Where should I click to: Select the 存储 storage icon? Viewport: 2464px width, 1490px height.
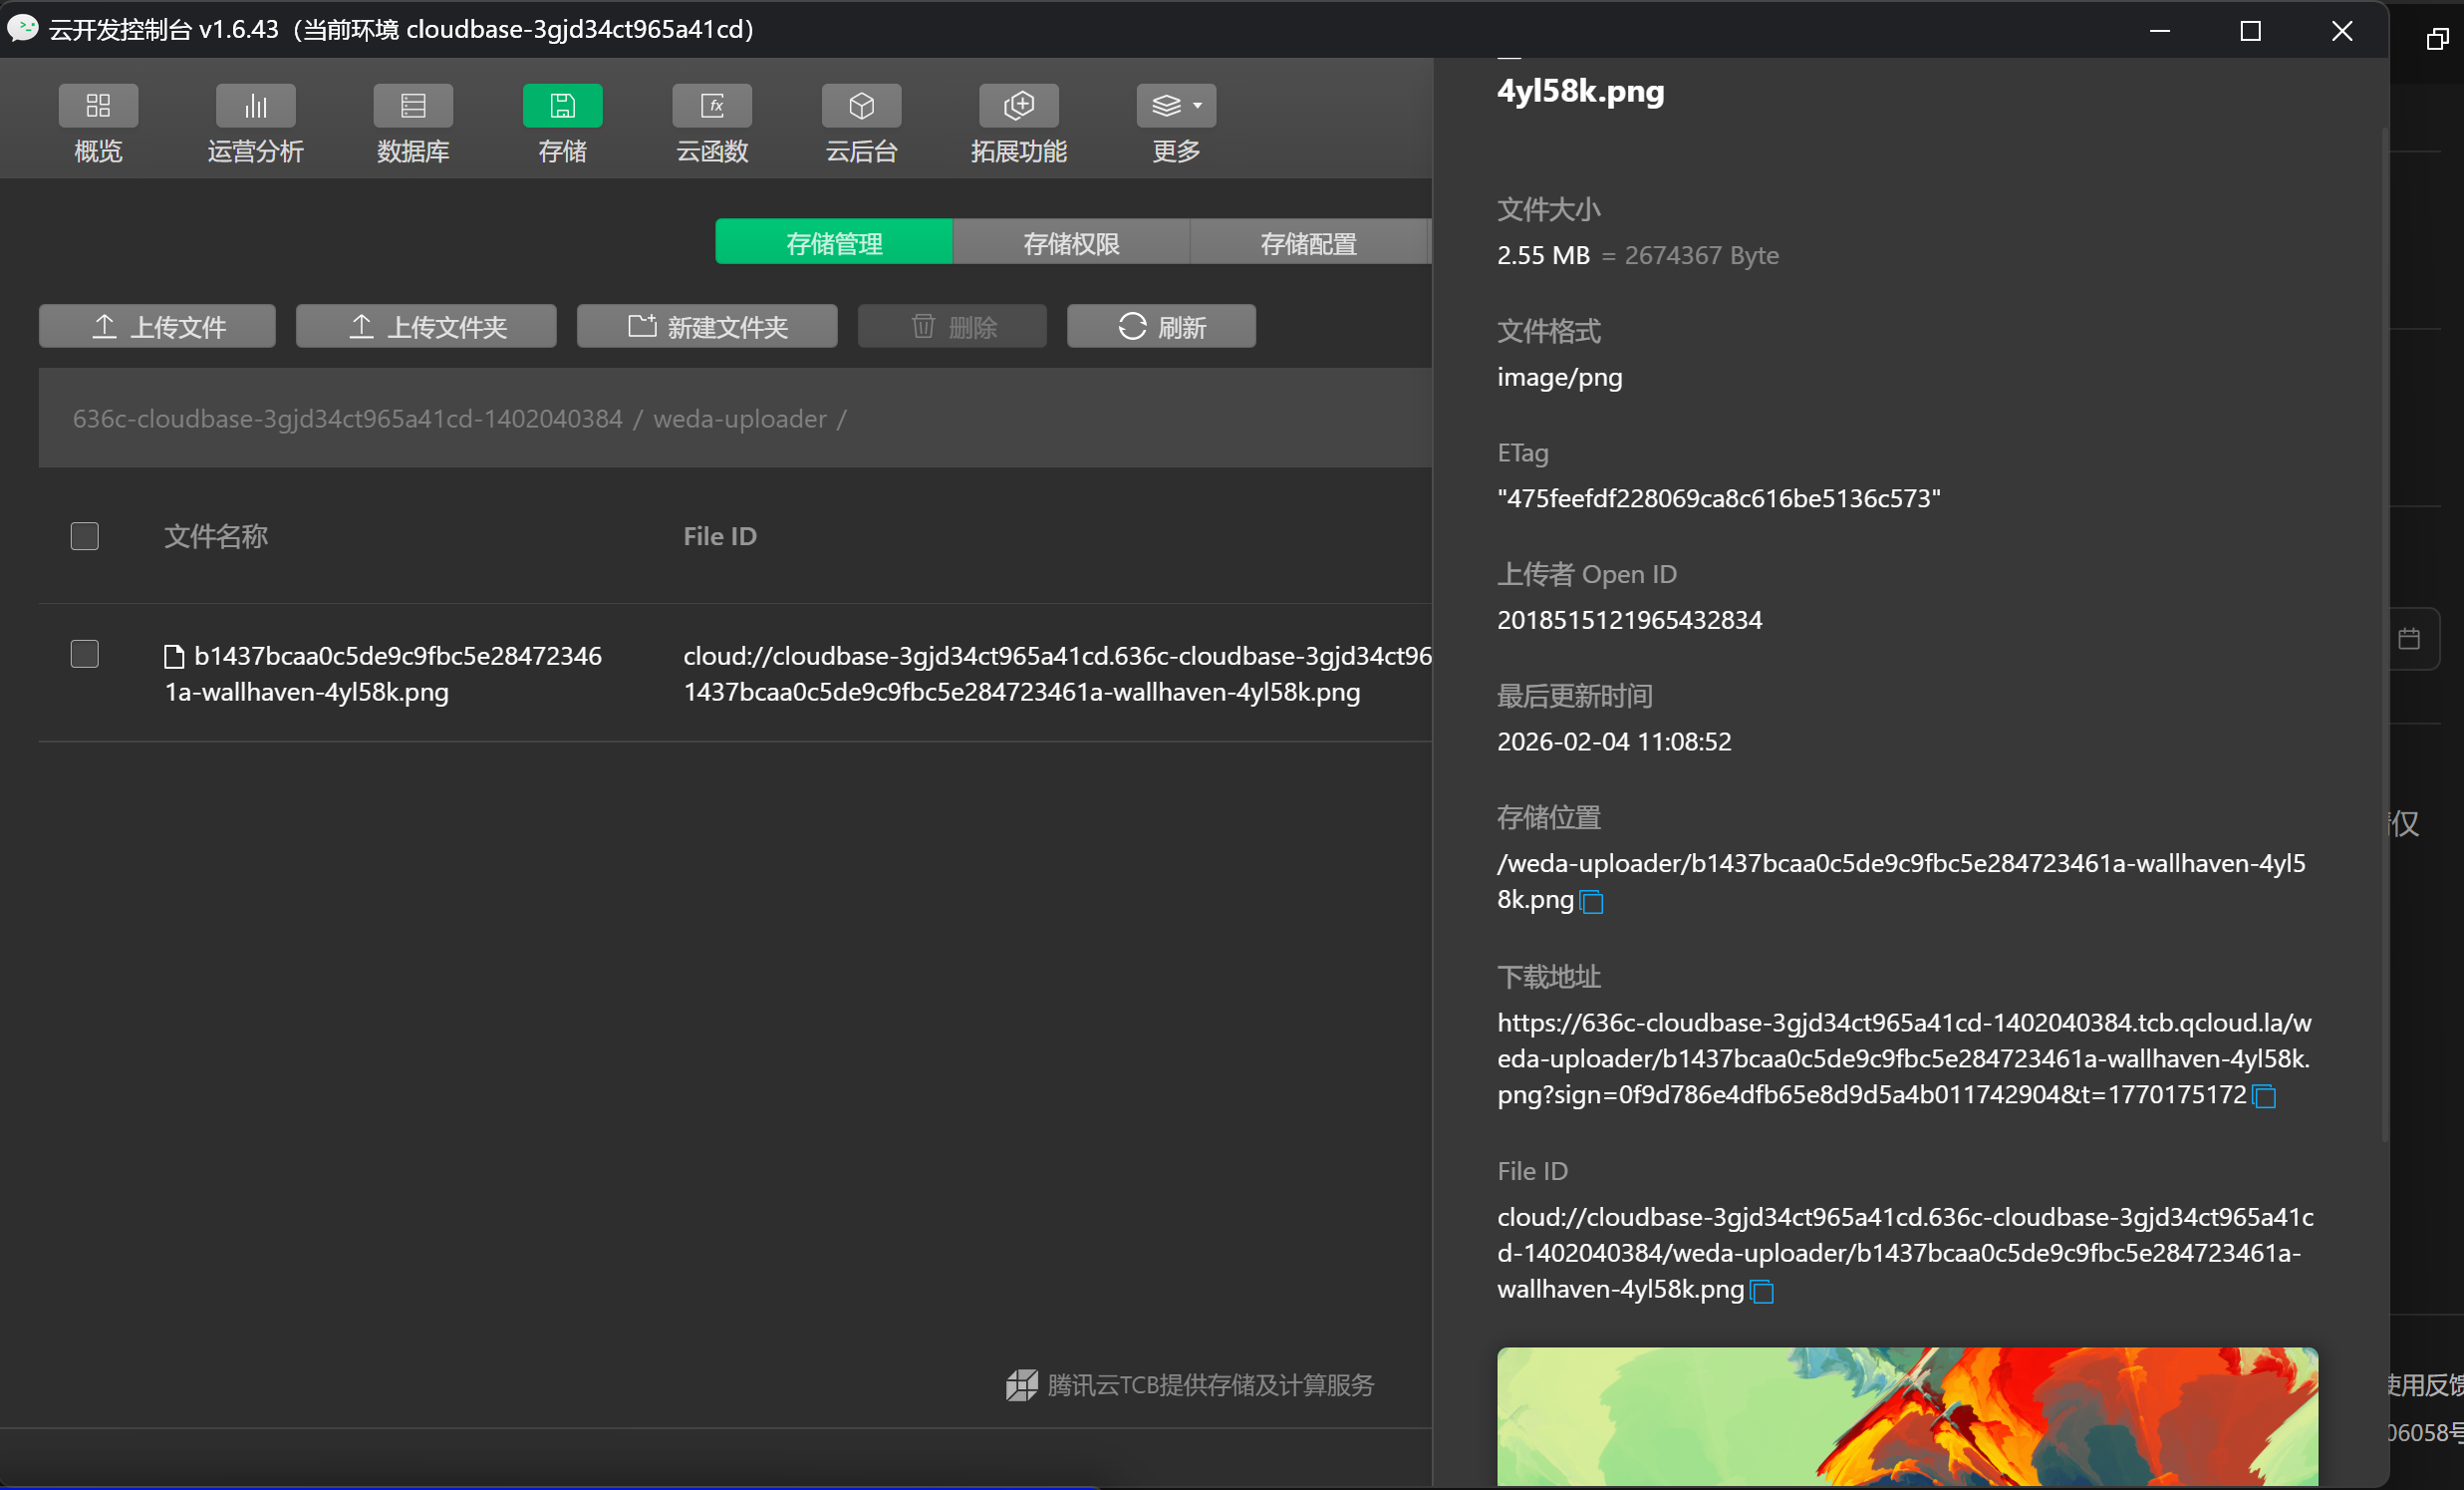[562, 106]
